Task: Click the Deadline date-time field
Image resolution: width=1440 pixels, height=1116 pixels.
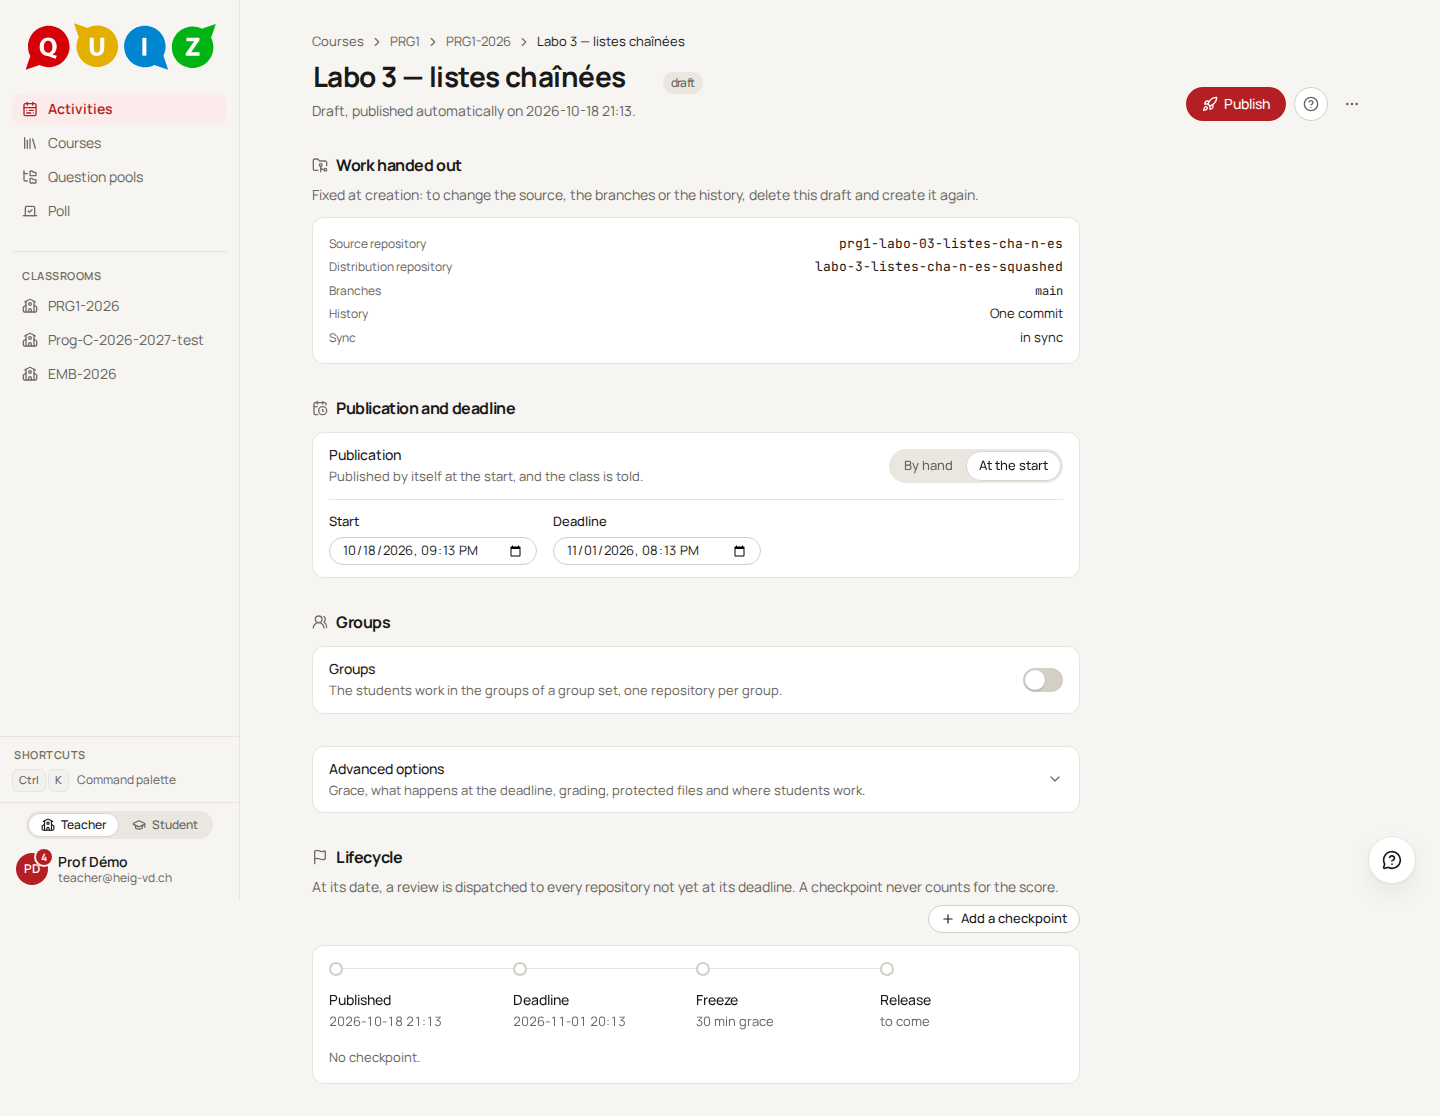Action: [657, 551]
